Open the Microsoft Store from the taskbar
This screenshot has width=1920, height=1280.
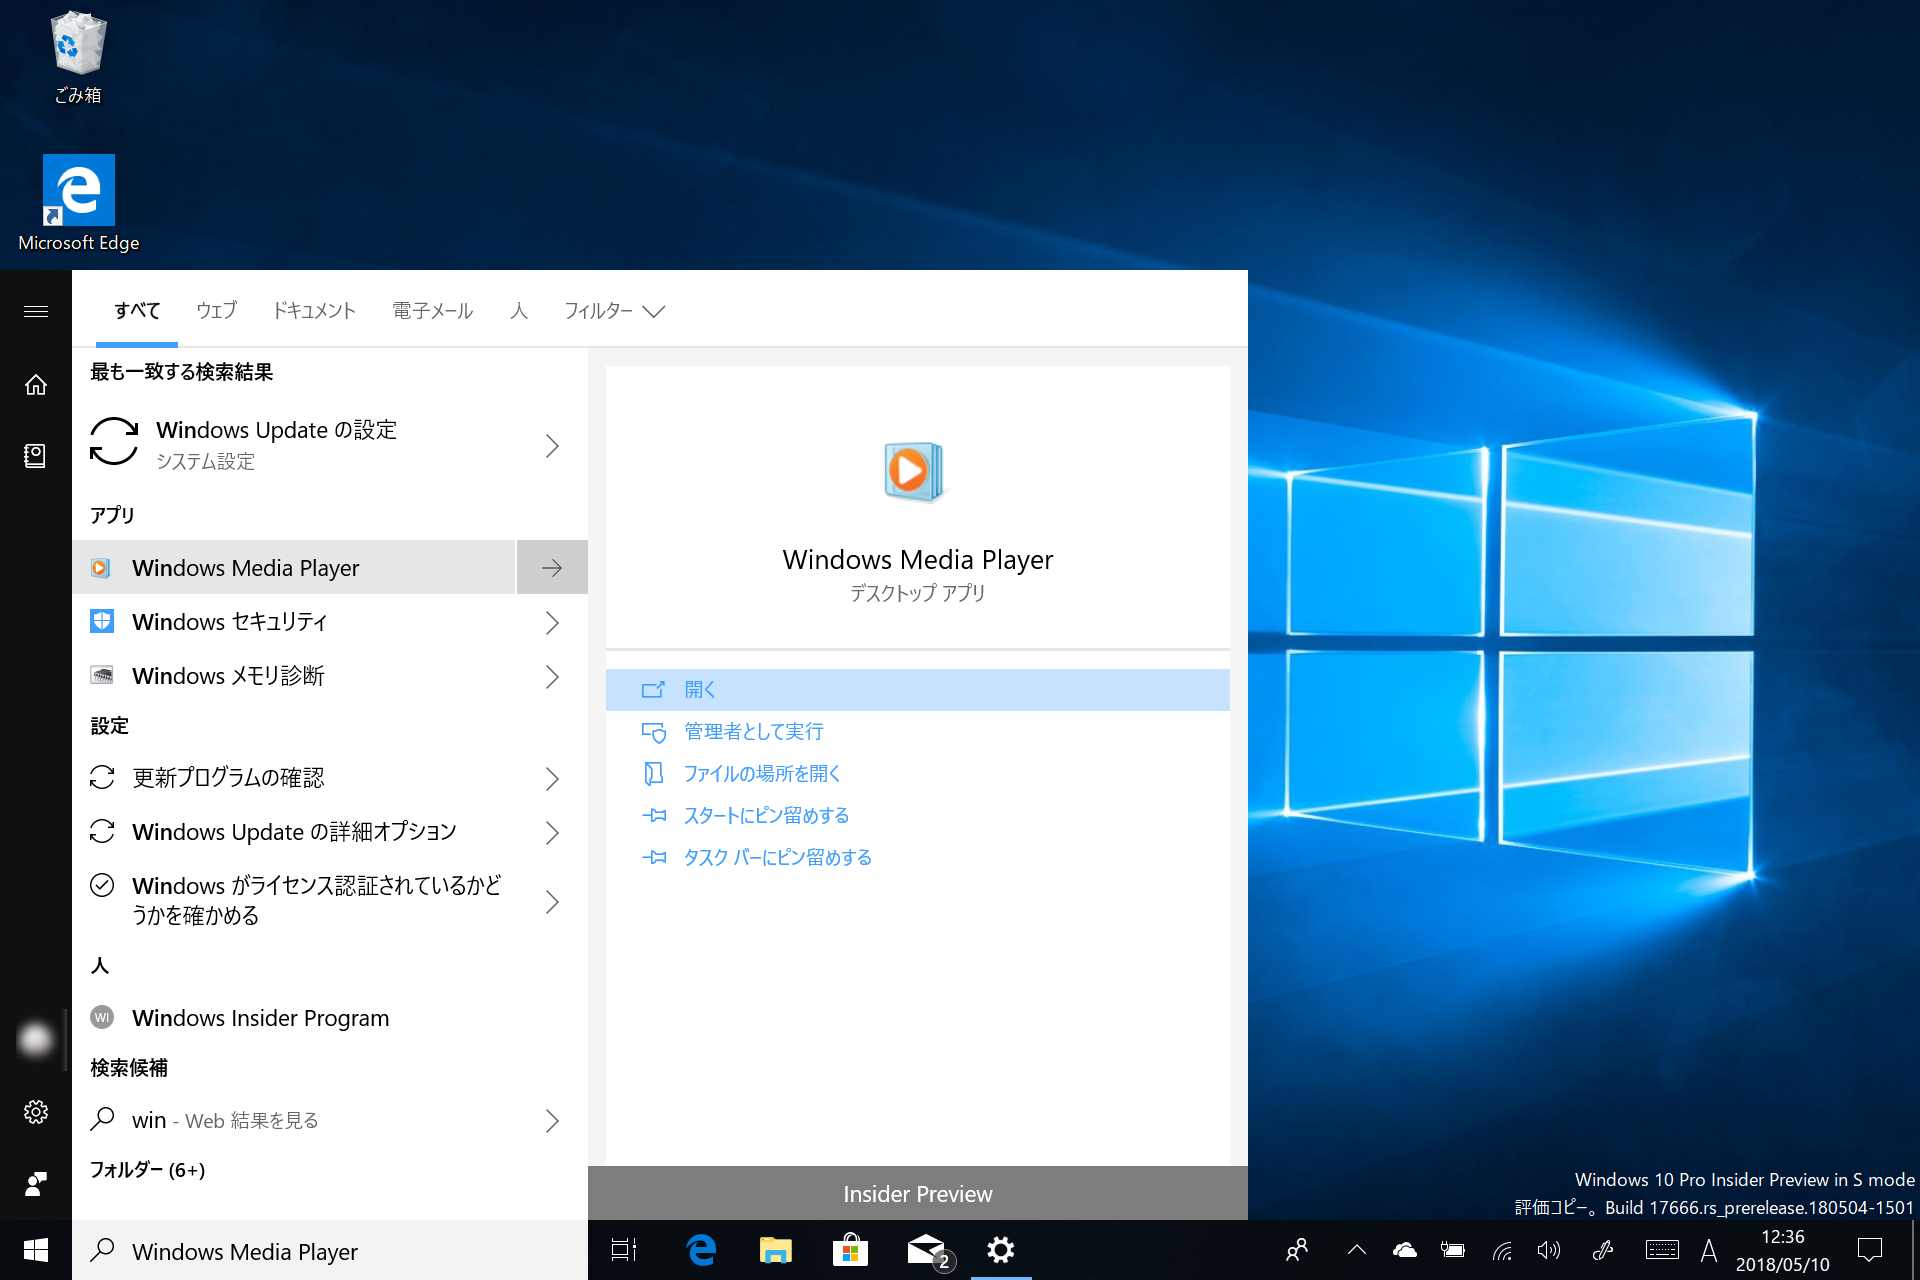[x=849, y=1250]
